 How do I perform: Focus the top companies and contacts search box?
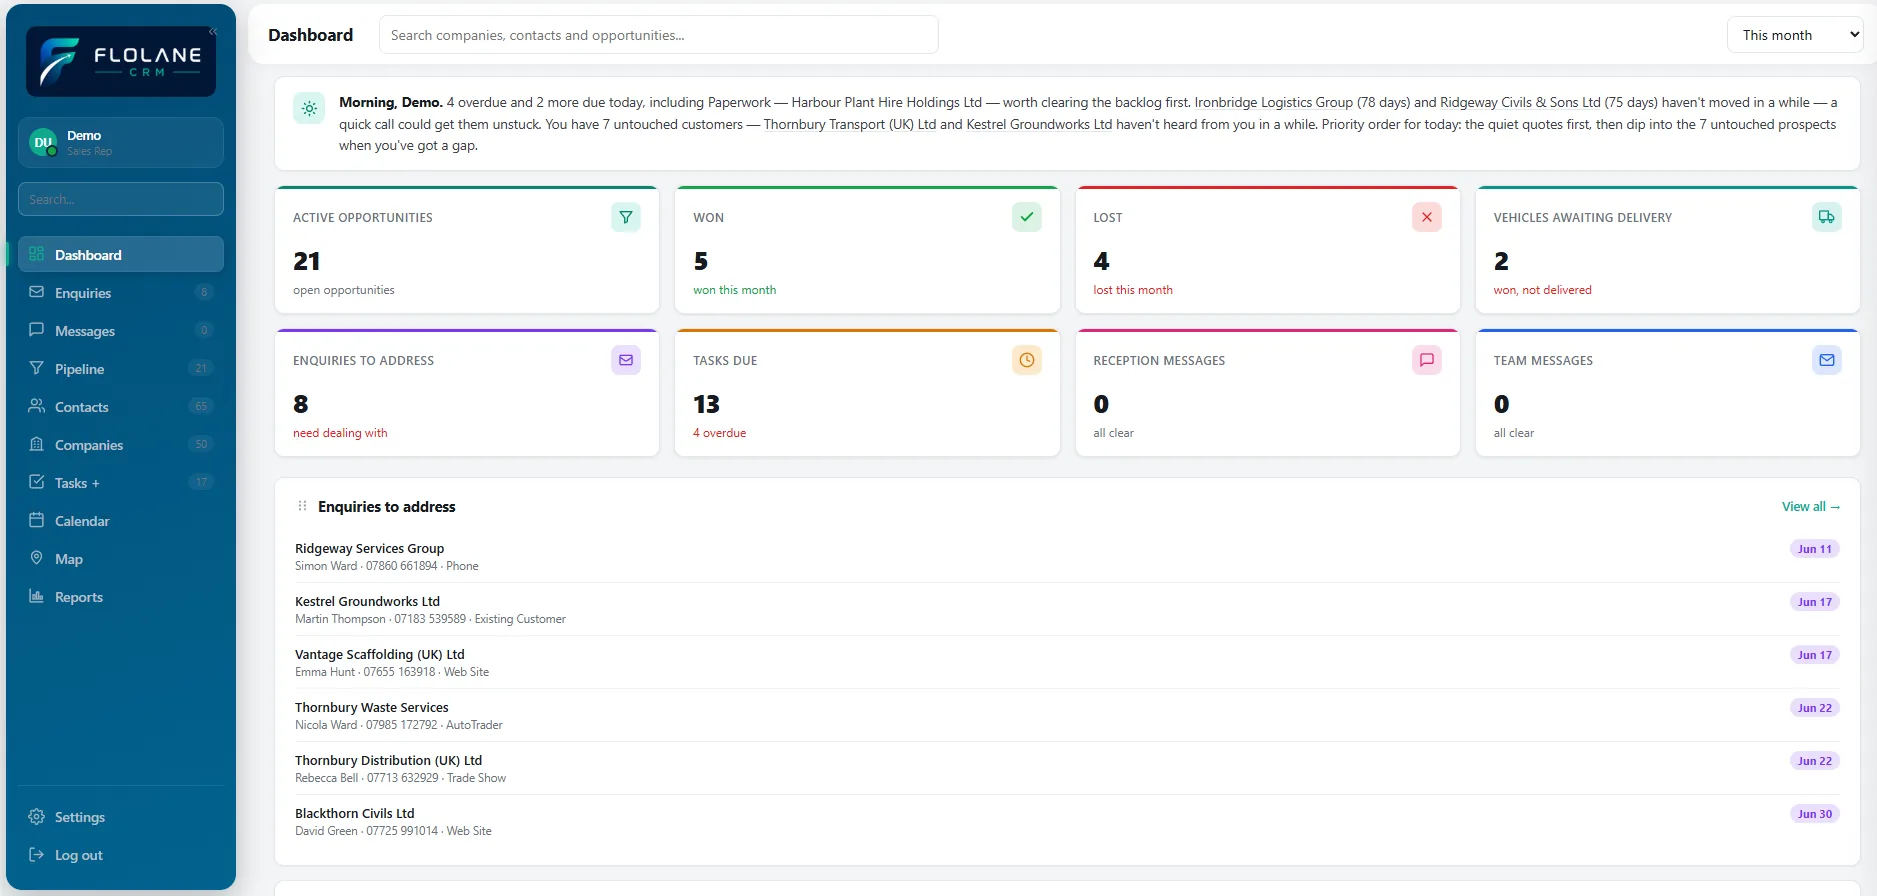pos(659,35)
